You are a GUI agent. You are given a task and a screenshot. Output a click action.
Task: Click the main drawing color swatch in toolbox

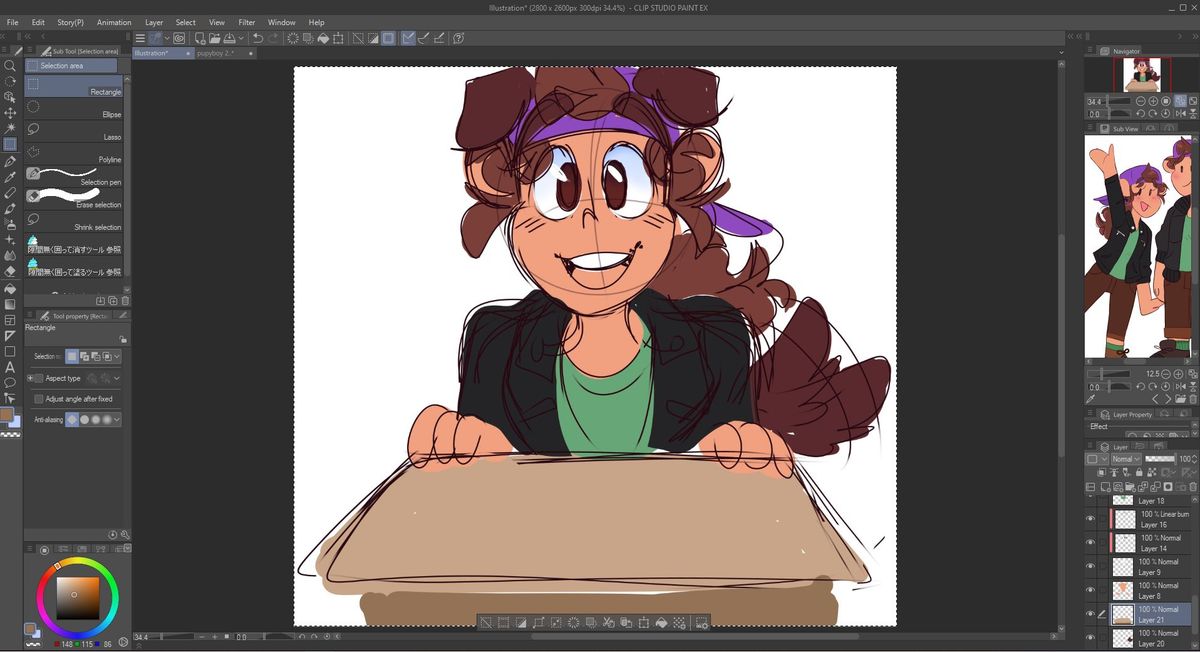coord(7,414)
